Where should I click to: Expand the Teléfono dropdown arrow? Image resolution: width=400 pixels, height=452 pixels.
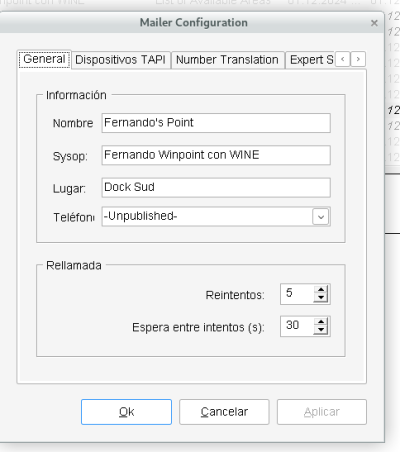pos(321,217)
